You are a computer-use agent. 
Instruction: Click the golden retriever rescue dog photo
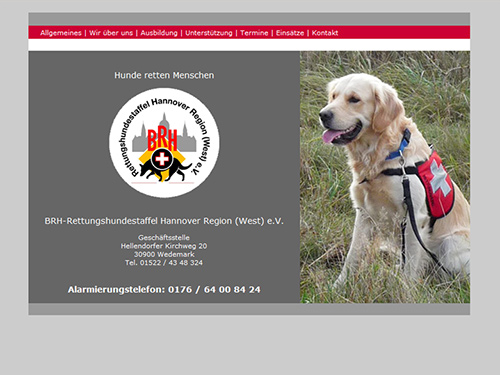(385, 177)
